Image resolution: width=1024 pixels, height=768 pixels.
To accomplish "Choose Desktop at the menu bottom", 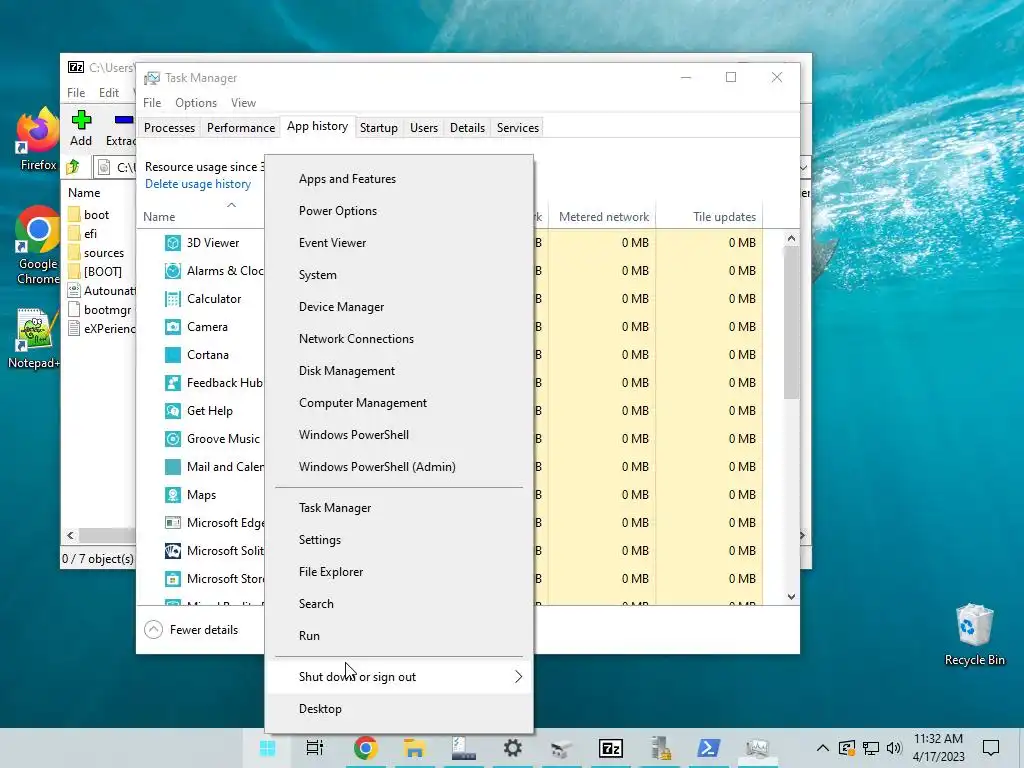I will coord(399,709).
